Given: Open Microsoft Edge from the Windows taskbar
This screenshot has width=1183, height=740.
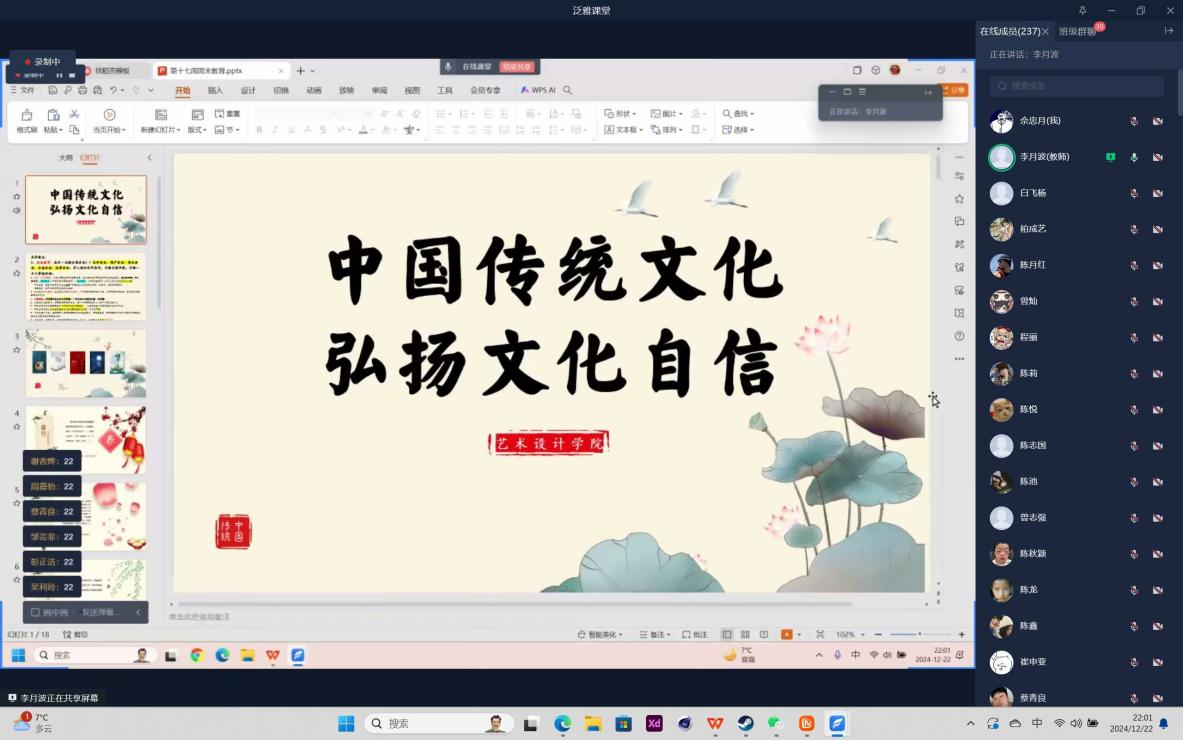Looking at the screenshot, I should (x=563, y=723).
